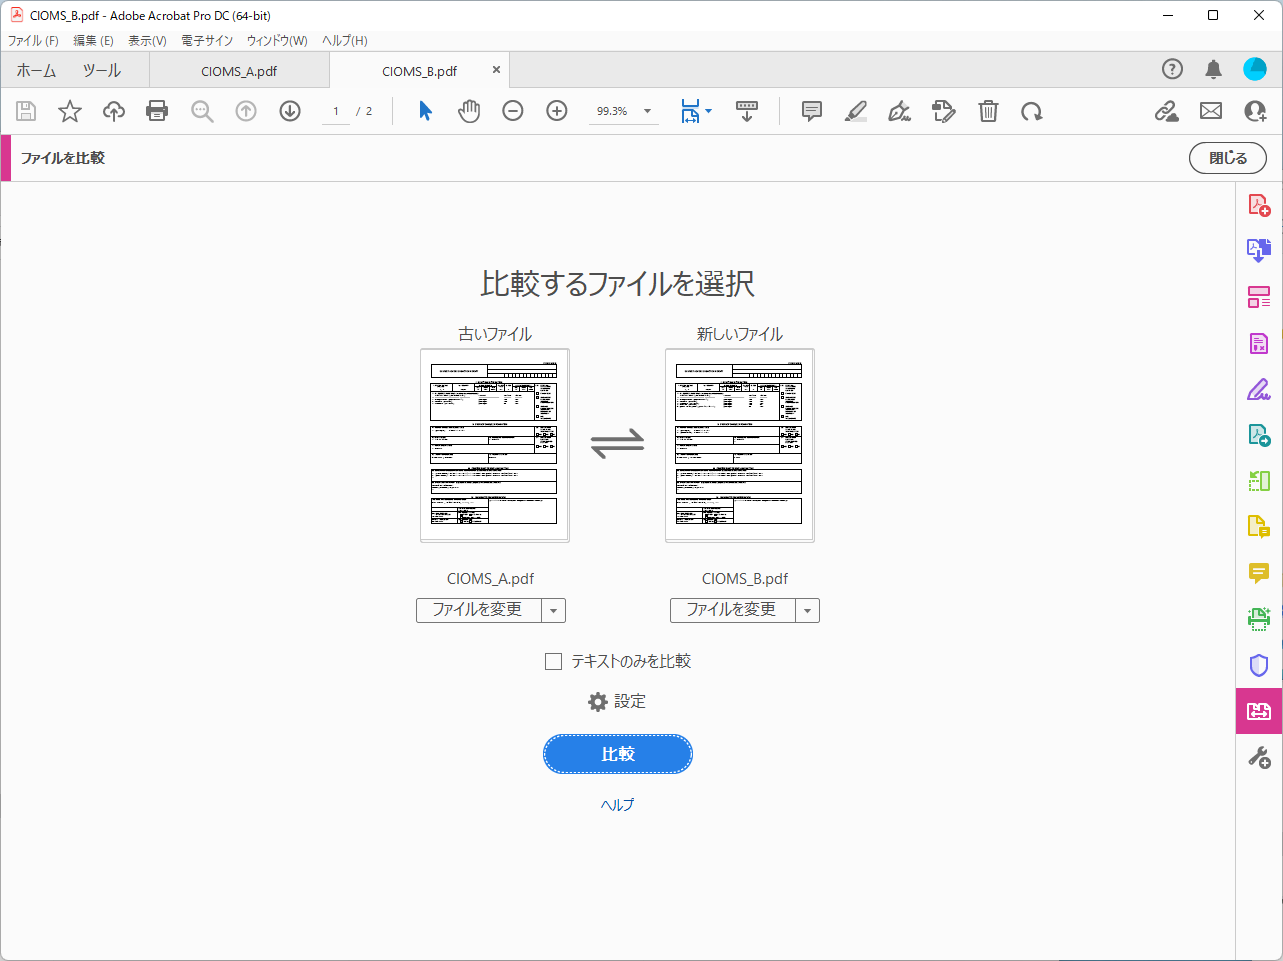The height and width of the screenshot is (961, 1283).
Task: Expand the dropdown arrow under CIOMS_A.pdf
Action: coord(553,610)
